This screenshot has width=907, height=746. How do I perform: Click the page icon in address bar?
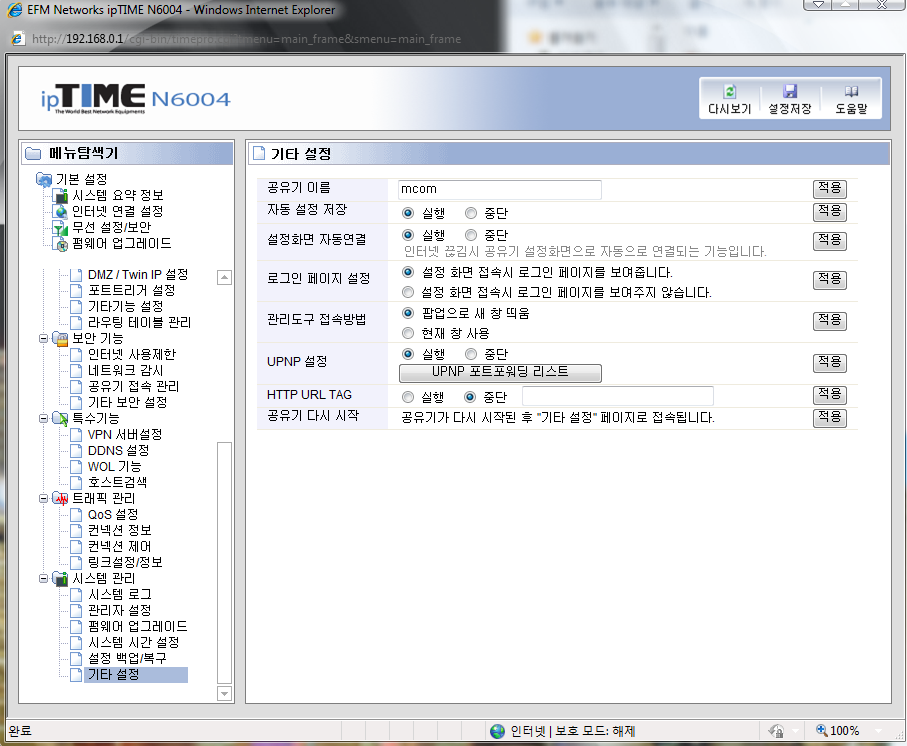tap(18, 39)
